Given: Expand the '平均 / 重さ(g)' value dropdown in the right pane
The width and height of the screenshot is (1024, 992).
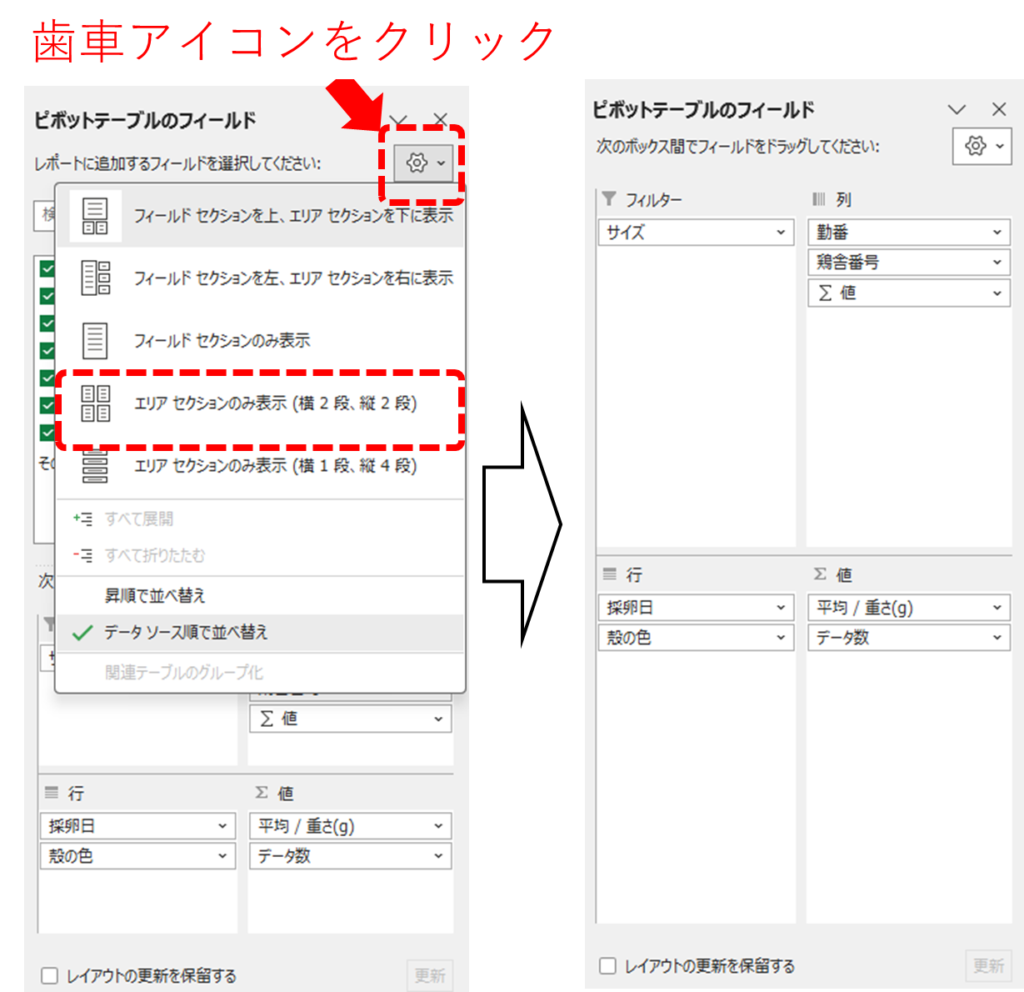Looking at the screenshot, I should click(996, 608).
